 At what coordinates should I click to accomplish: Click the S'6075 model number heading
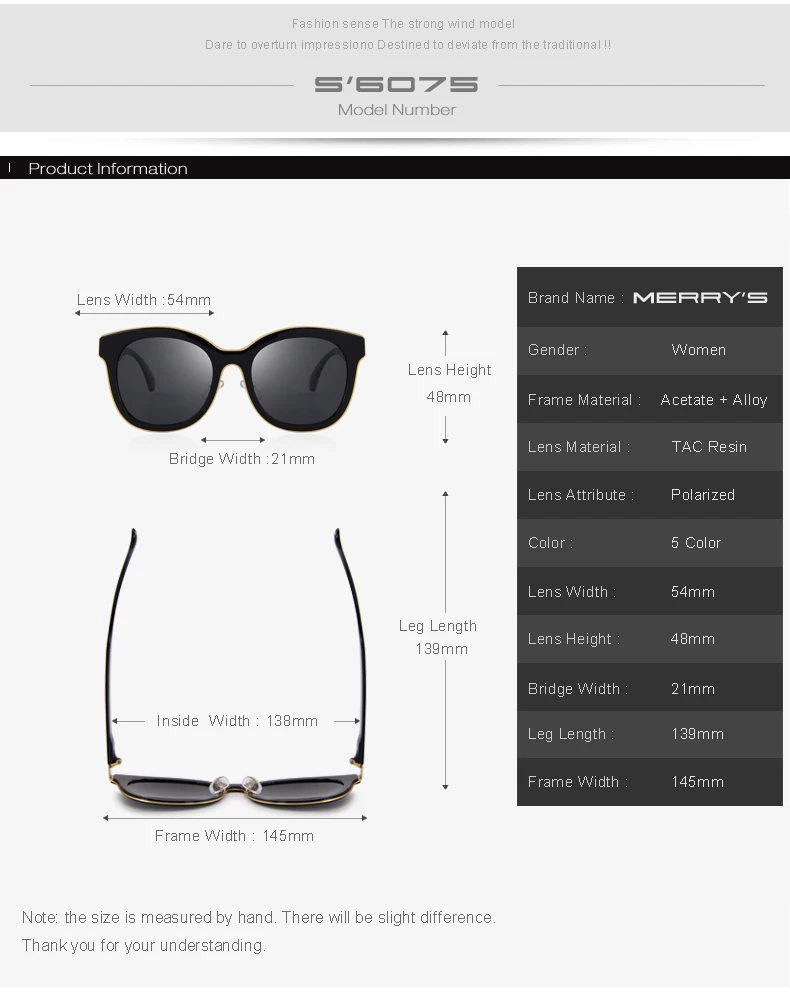[396, 84]
